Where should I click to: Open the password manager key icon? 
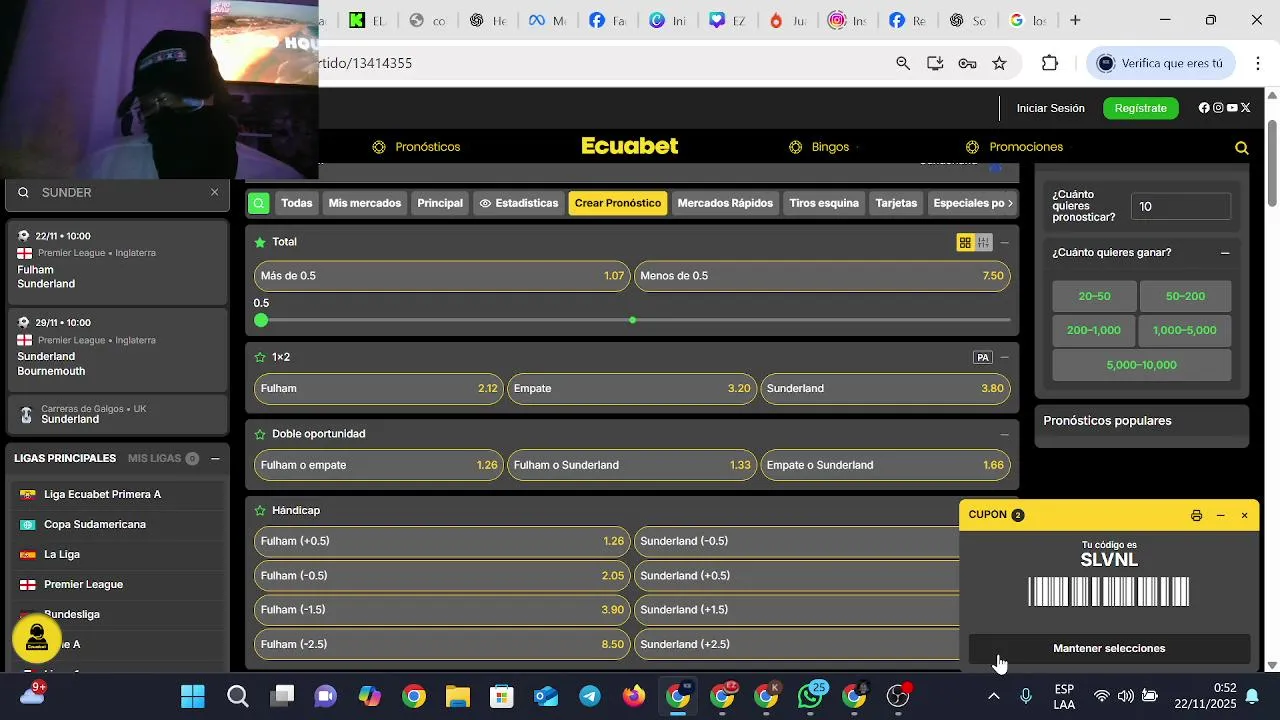click(x=967, y=63)
